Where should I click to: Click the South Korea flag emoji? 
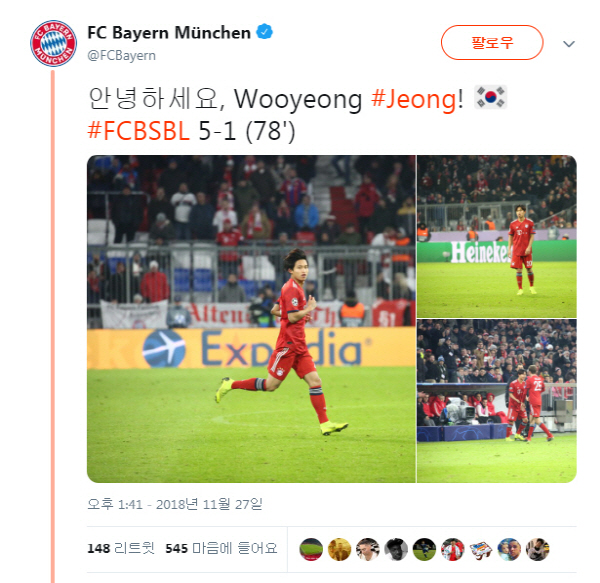coord(491,97)
